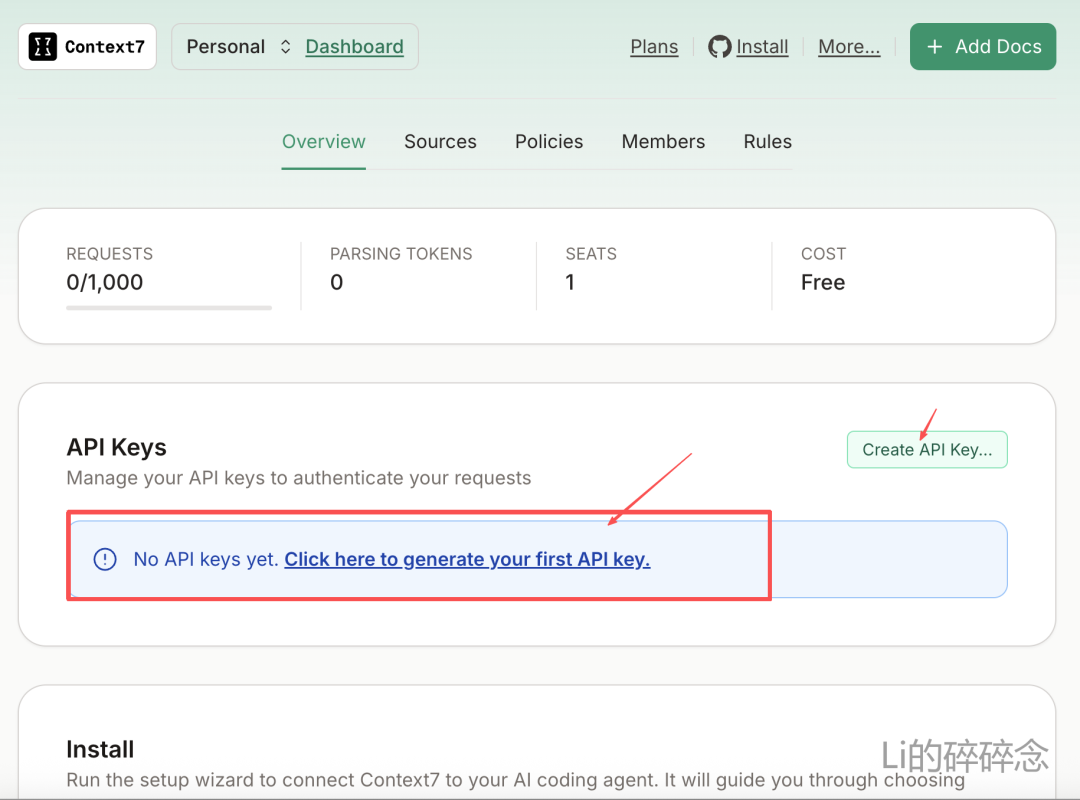
Task: Open the Policies tab
Action: point(549,142)
